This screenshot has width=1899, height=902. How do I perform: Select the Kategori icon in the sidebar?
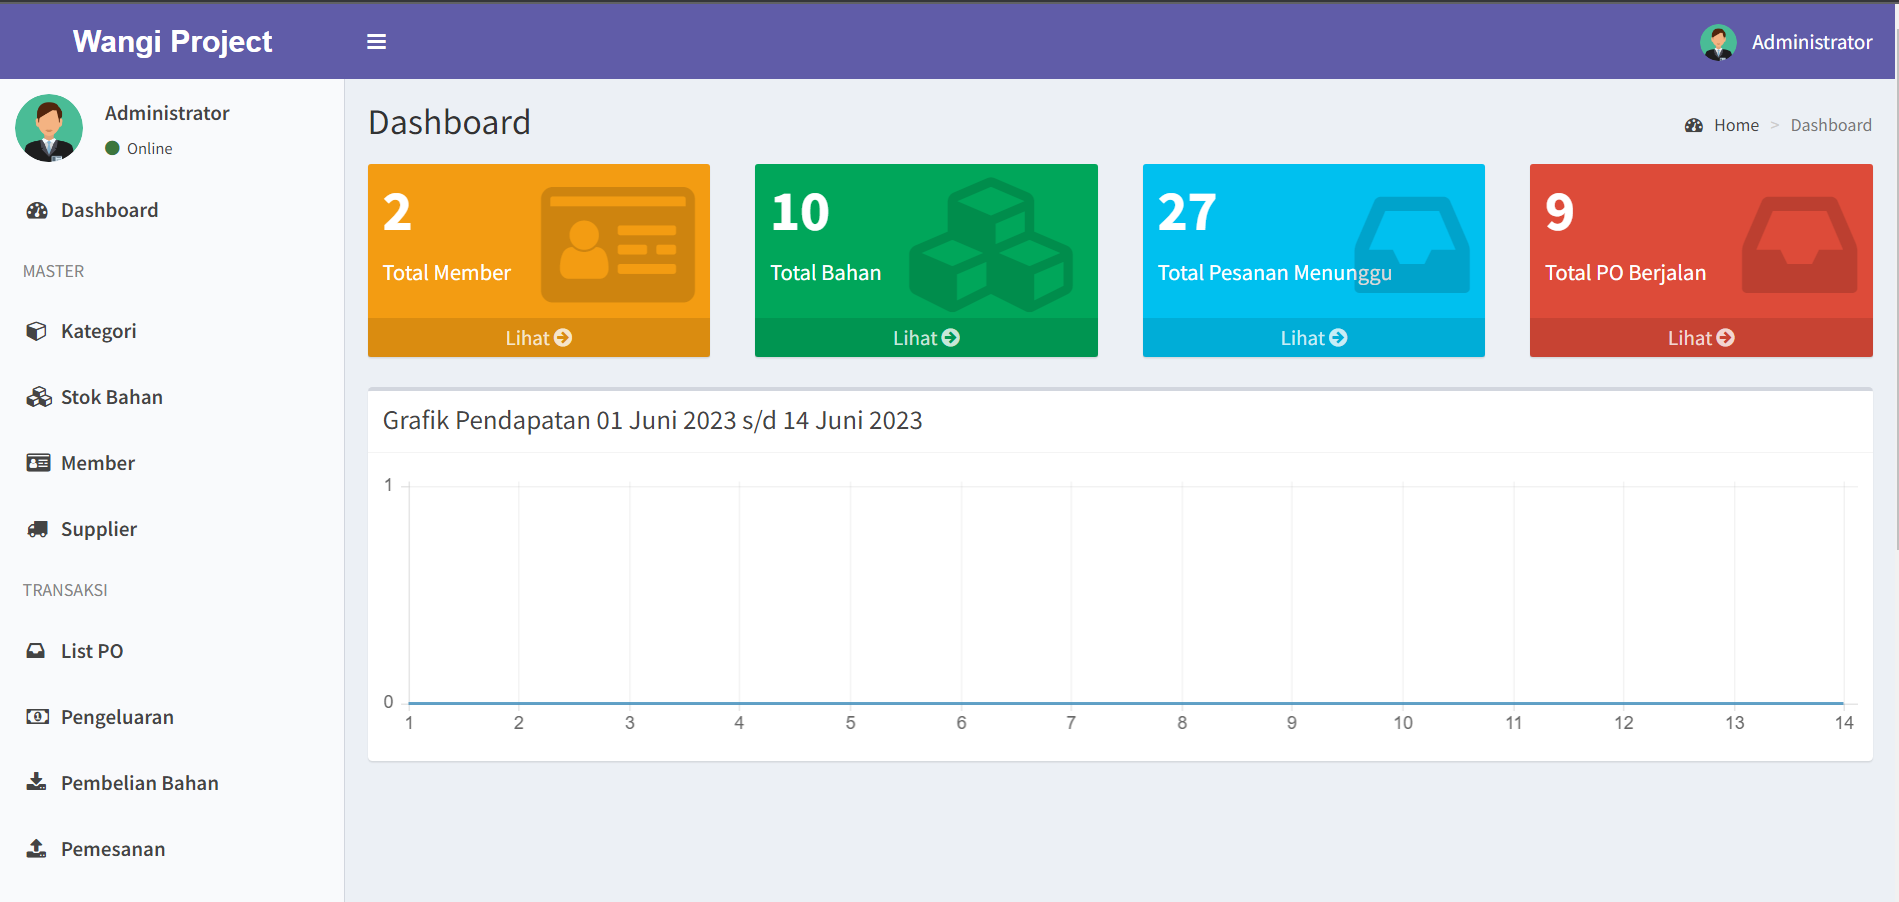[37, 330]
